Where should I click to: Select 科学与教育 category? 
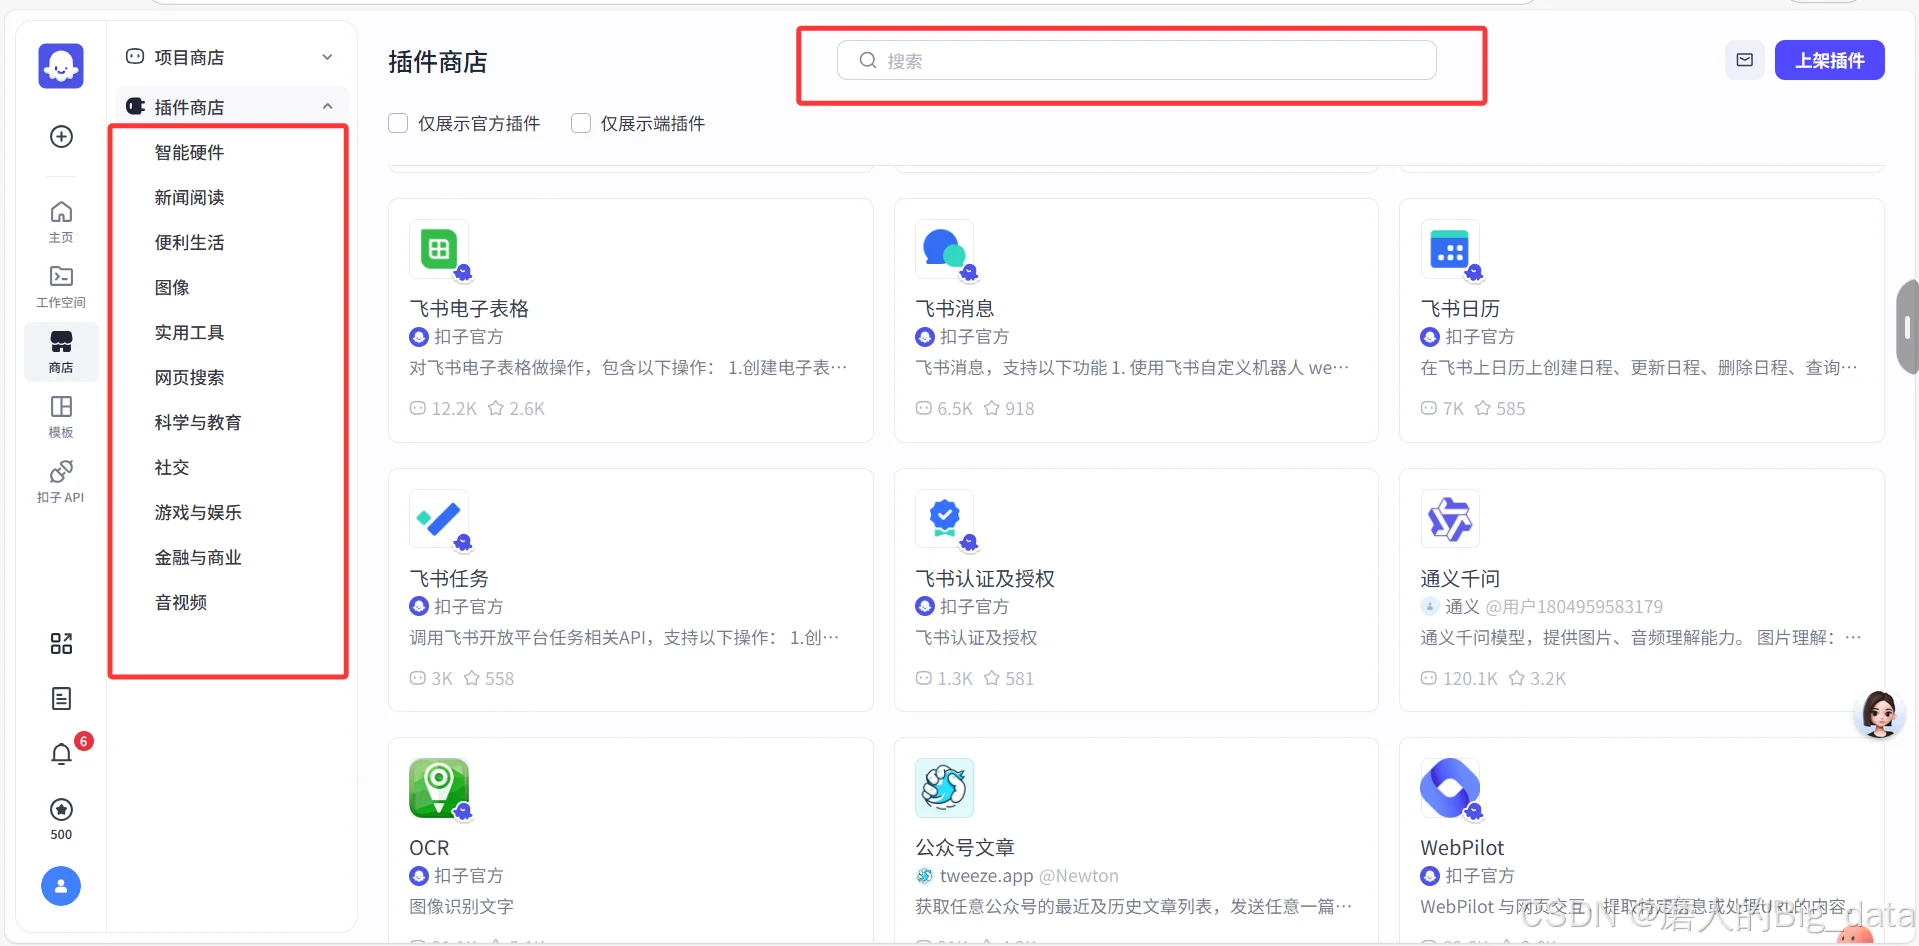[x=198, y=422]
